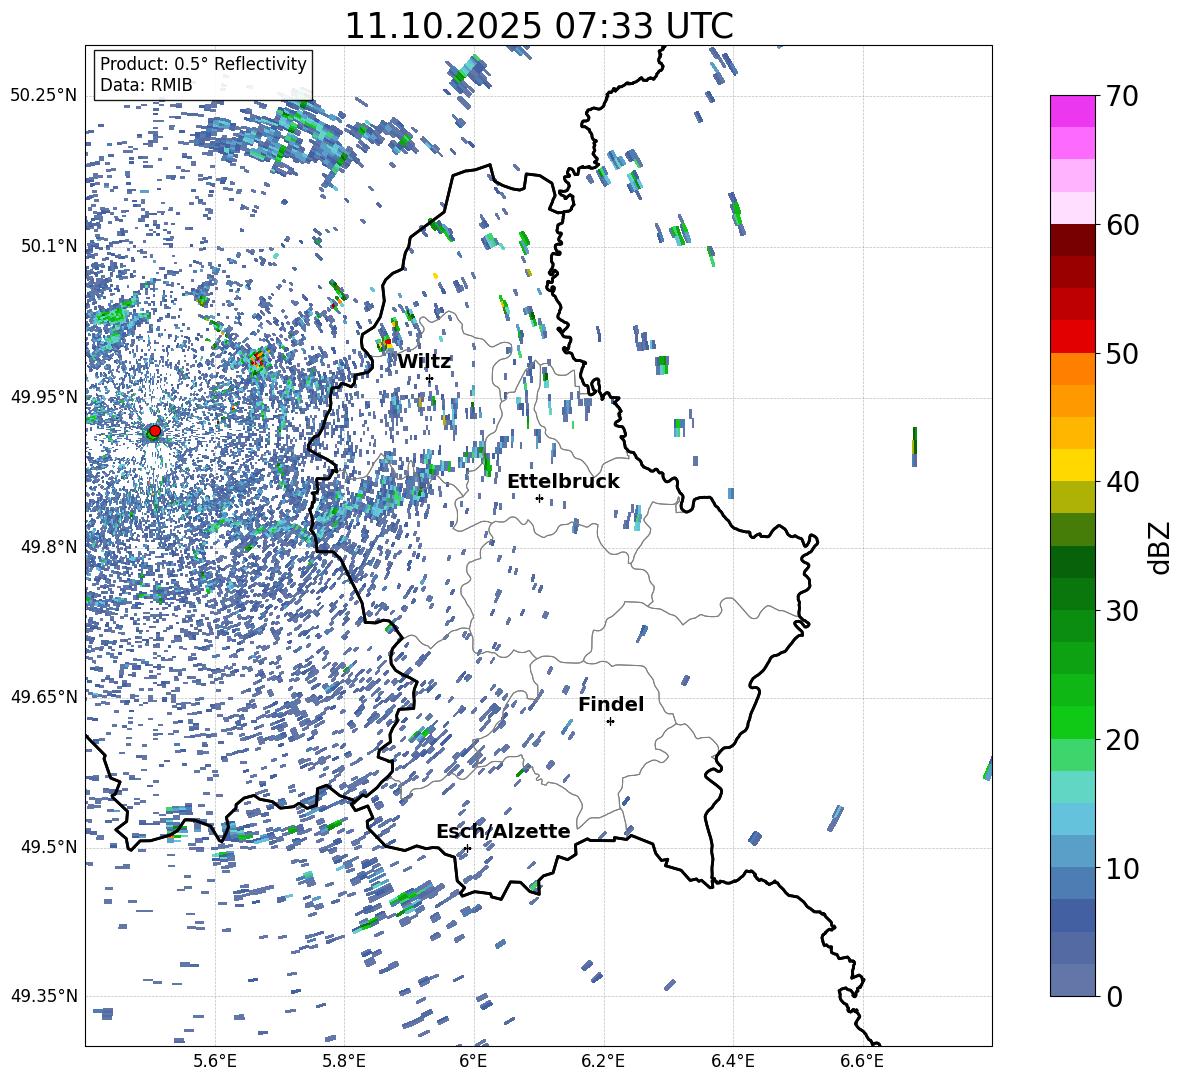1184x1081 pixels.
Task: Pick the bright green swatch just above 20
Action: [x=1072, y=722]
